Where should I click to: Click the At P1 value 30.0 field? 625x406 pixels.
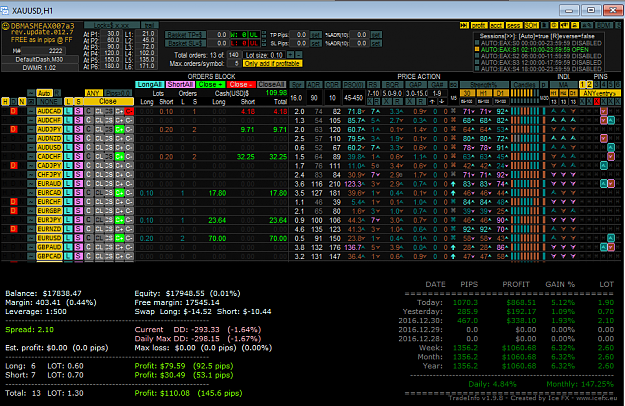pyautogui.click(x=111, y=34)
